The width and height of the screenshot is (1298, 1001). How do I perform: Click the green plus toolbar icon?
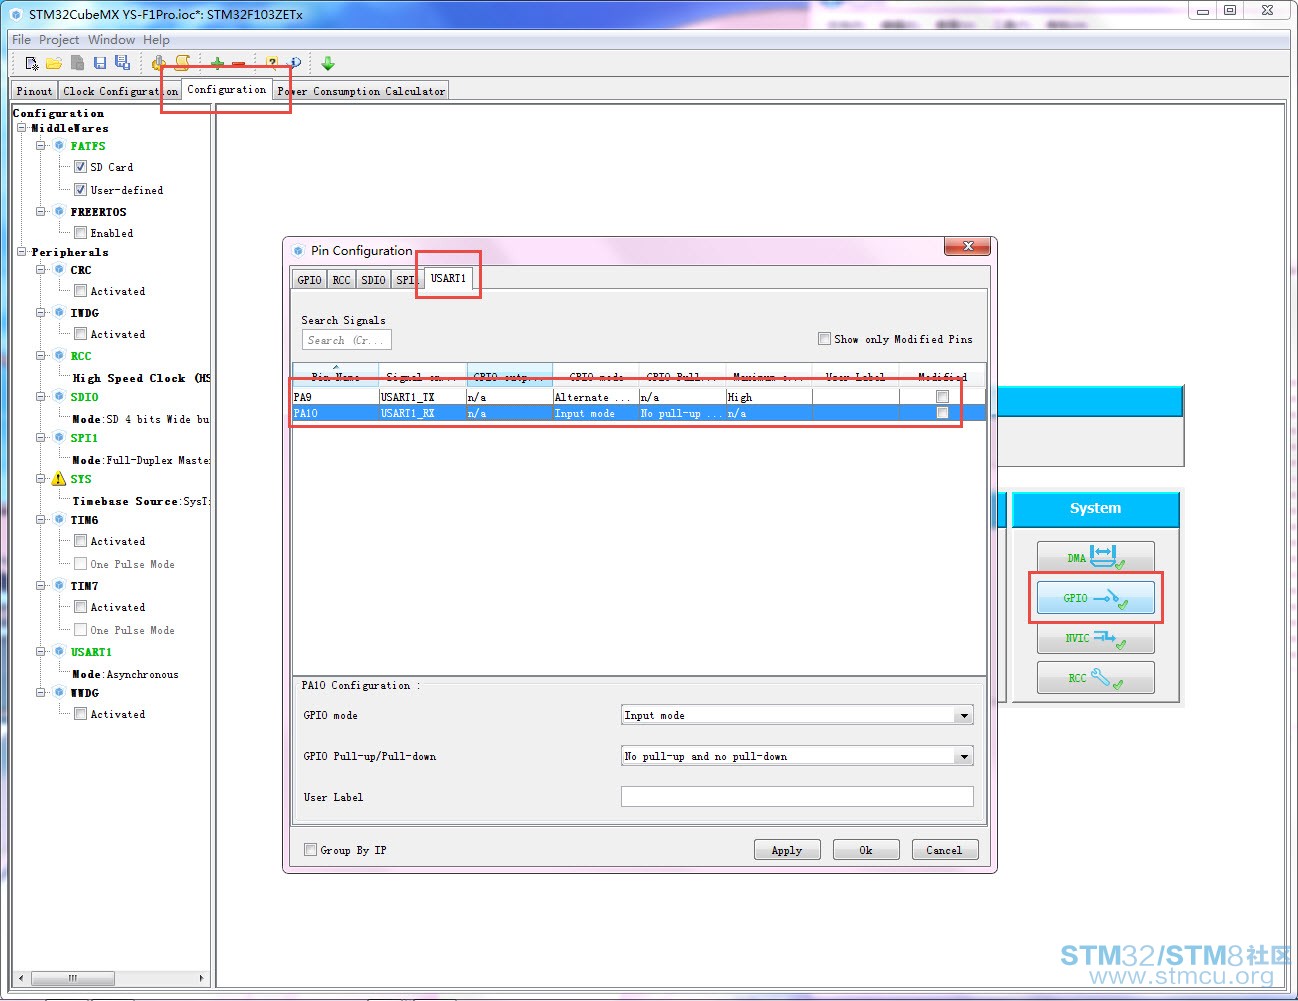(217, 63)
